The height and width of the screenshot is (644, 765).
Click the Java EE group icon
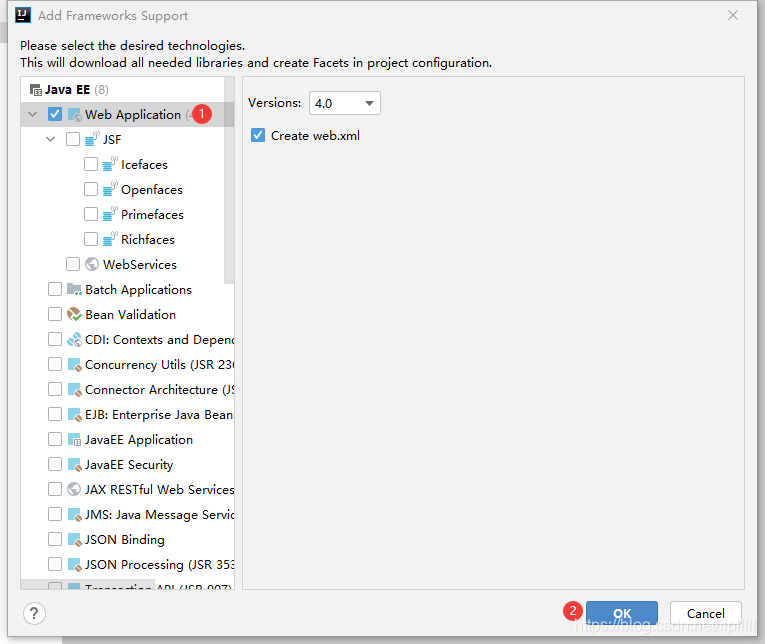tap(36, 90)
